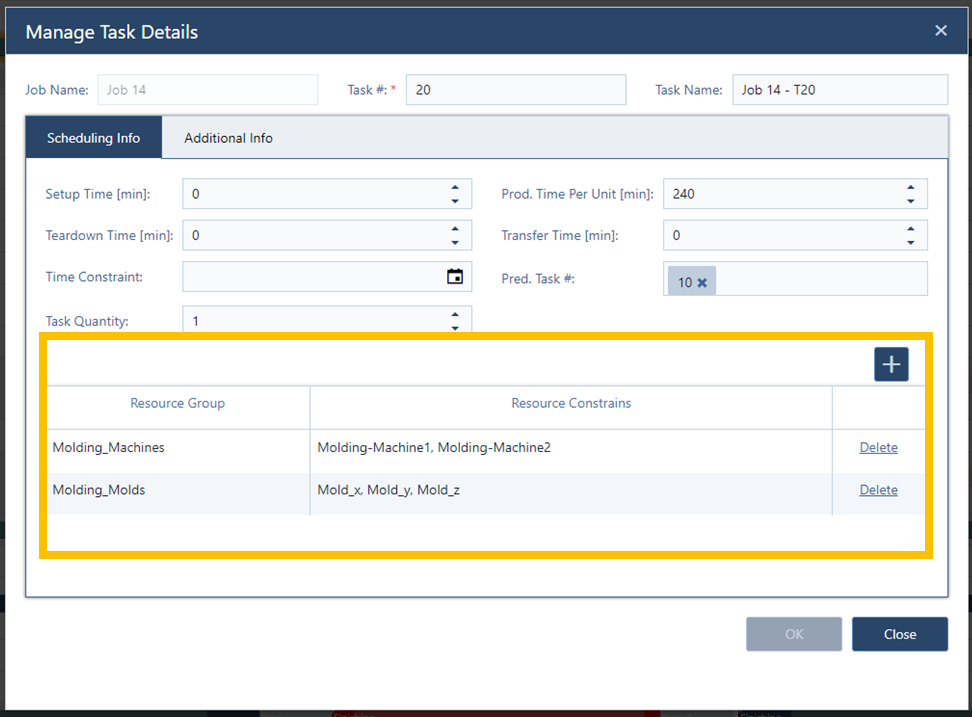The image size is (972, 717).
Task: Increase Prod. Time Per Unit value
Action: [910, 188]
